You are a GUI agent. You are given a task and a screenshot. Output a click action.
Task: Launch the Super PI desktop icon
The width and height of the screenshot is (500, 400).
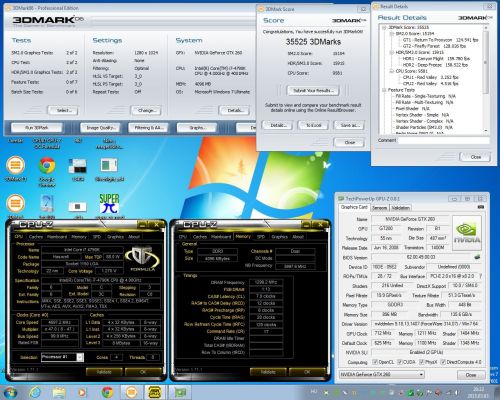coord(109,204)
